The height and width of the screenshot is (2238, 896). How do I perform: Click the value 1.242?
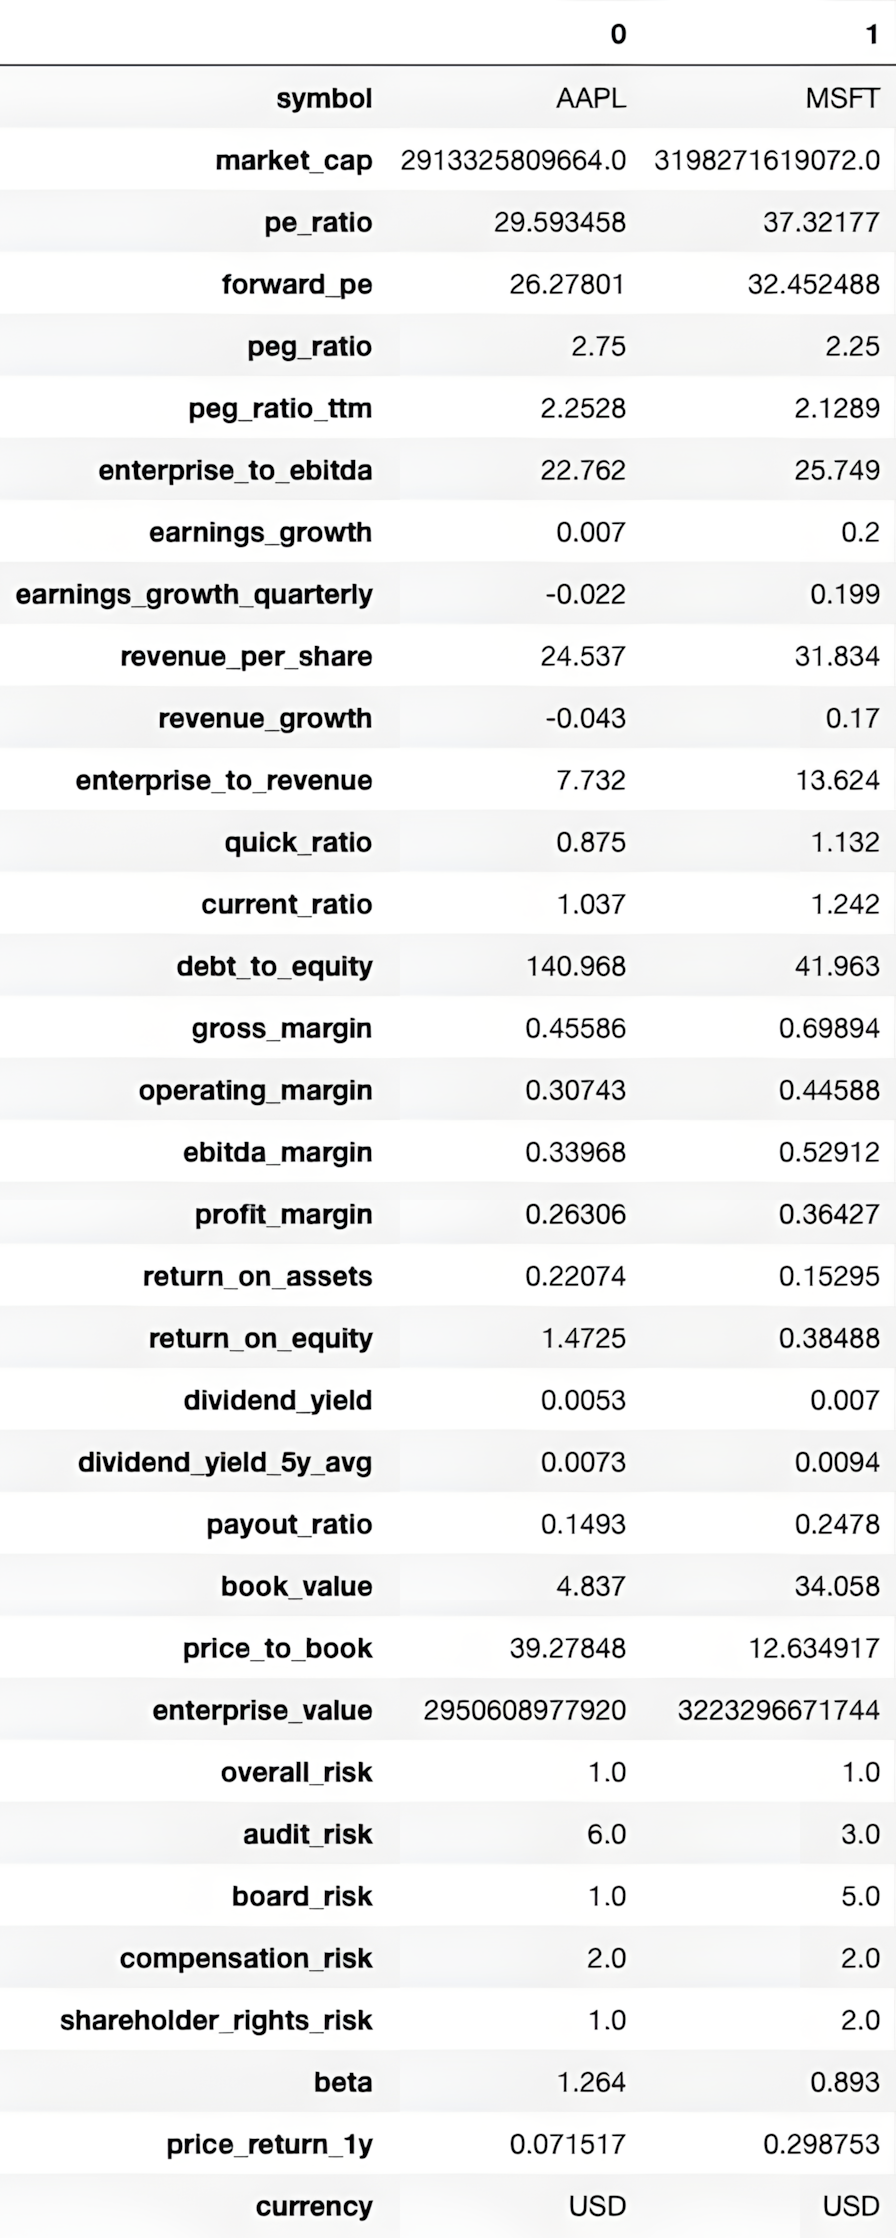pyautogui.click(x=845, y=905)
